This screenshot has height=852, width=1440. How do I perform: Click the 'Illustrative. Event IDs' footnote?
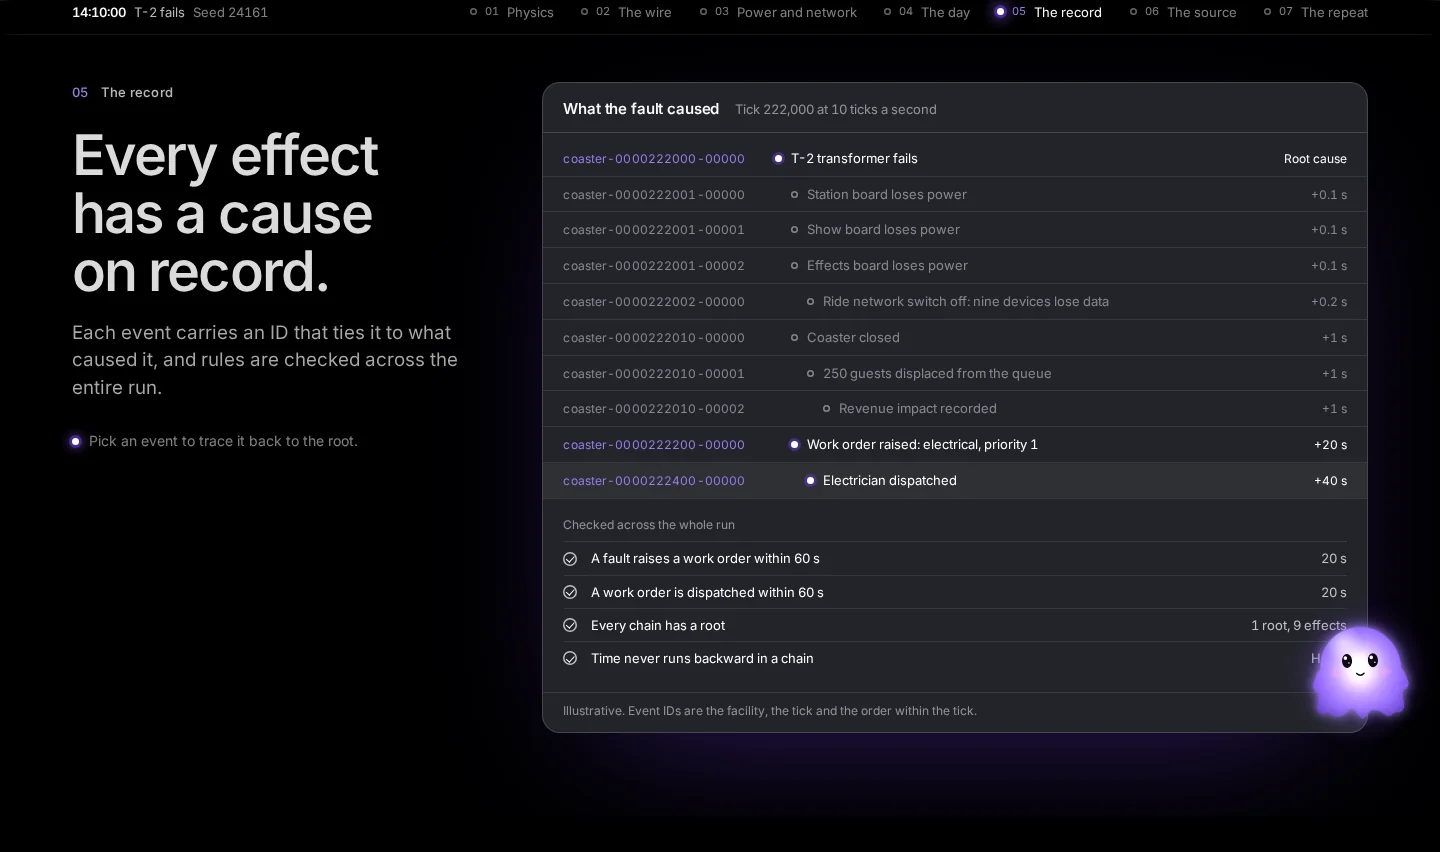coord(770,711)
